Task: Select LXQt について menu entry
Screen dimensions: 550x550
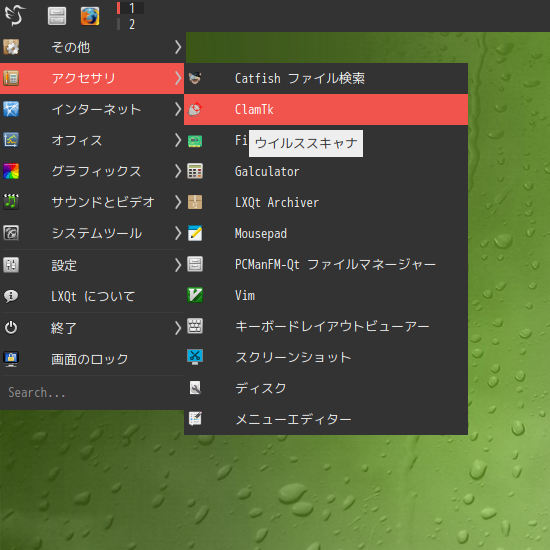Action: [x=92, y=296]
